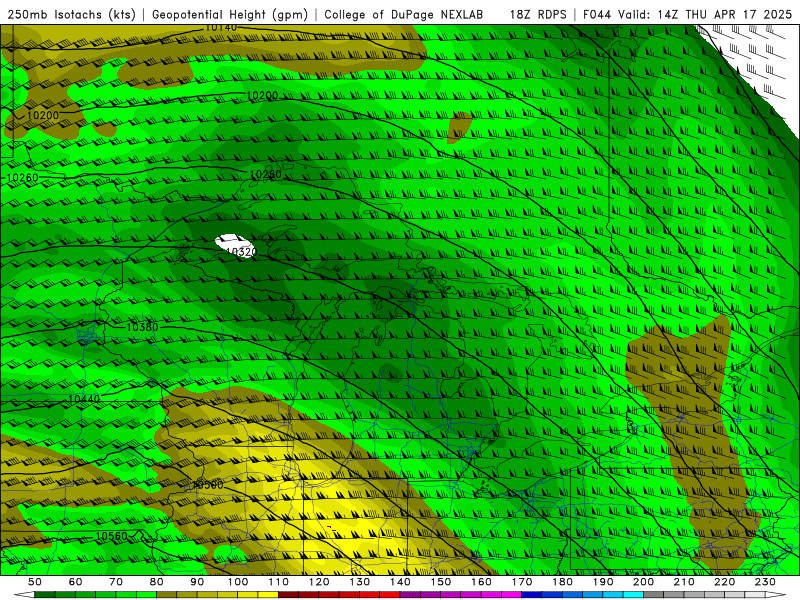Screen dimensions: 800x600
Task: Click the legend value 150
Action: tap(441, 582)
